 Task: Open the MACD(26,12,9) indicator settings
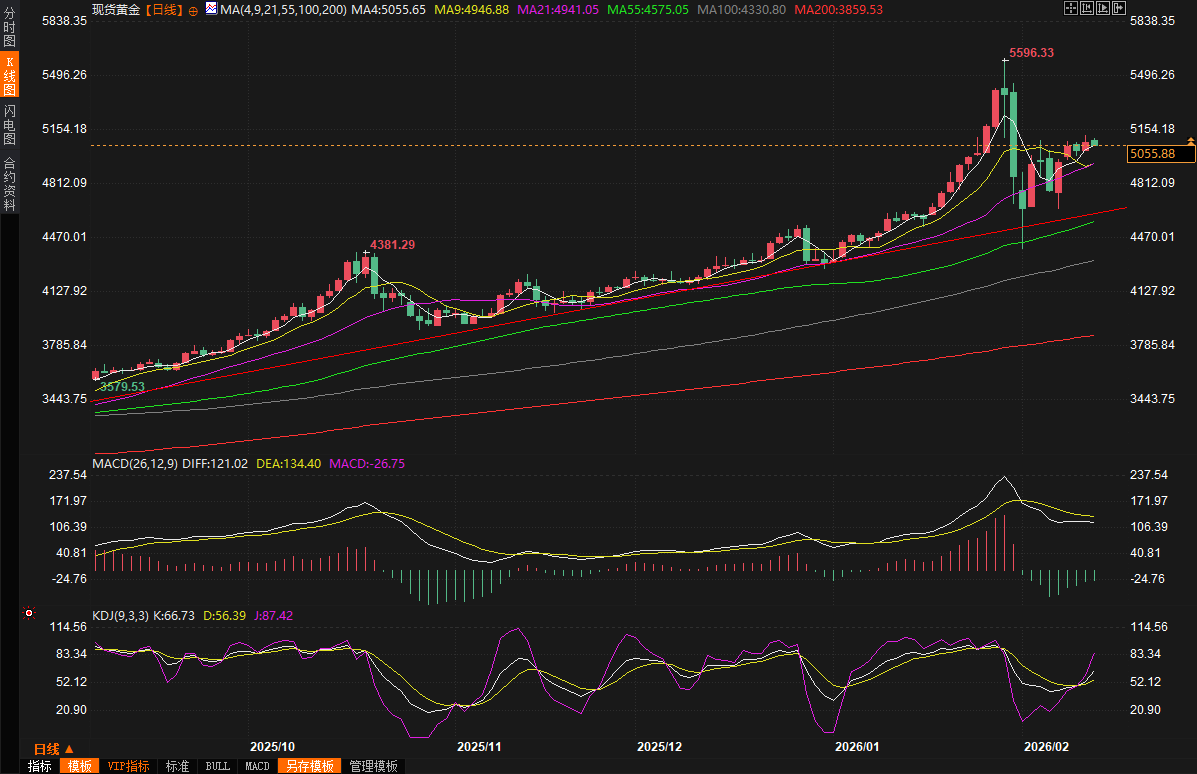135,464
